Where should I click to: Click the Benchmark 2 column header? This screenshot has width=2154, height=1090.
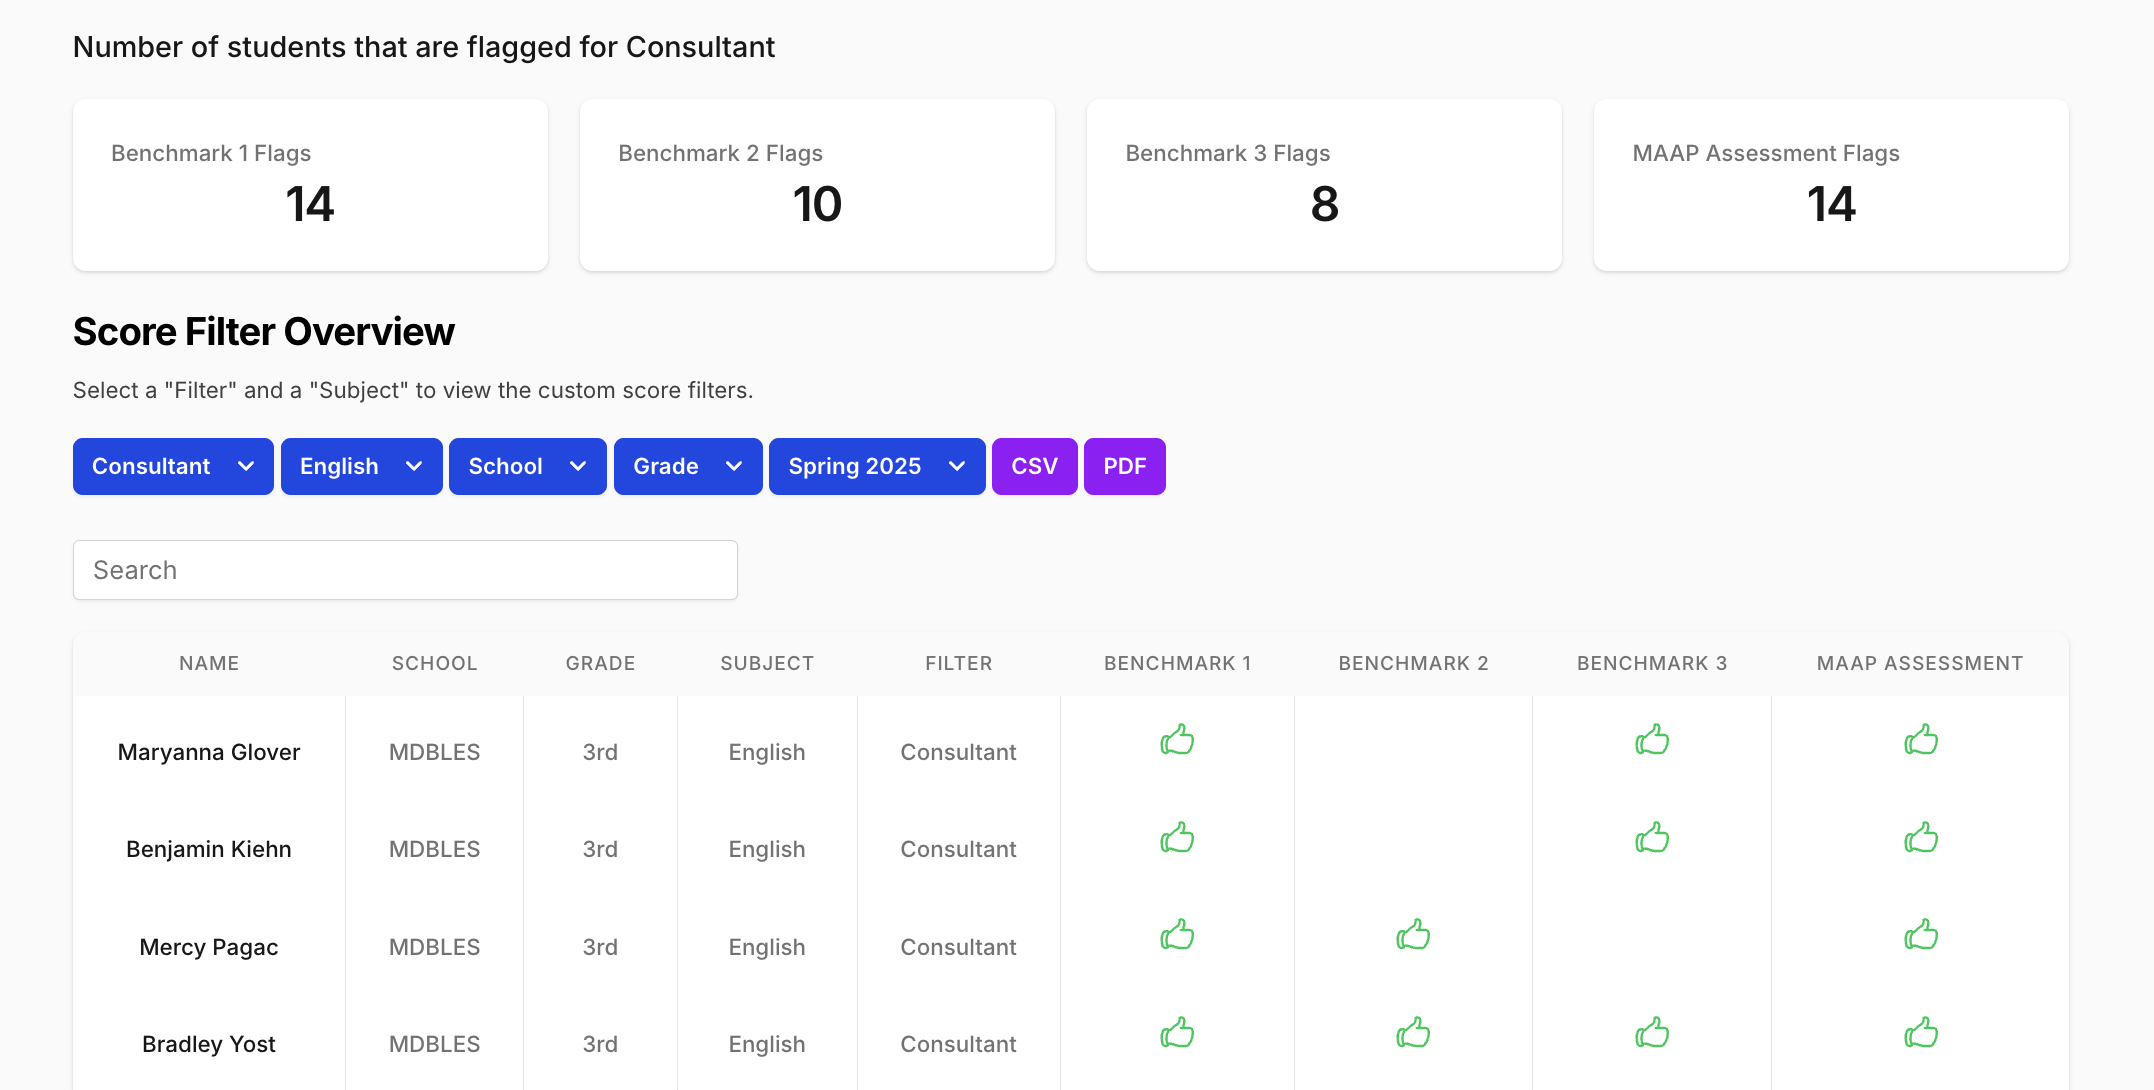[x=1413, y=663]
